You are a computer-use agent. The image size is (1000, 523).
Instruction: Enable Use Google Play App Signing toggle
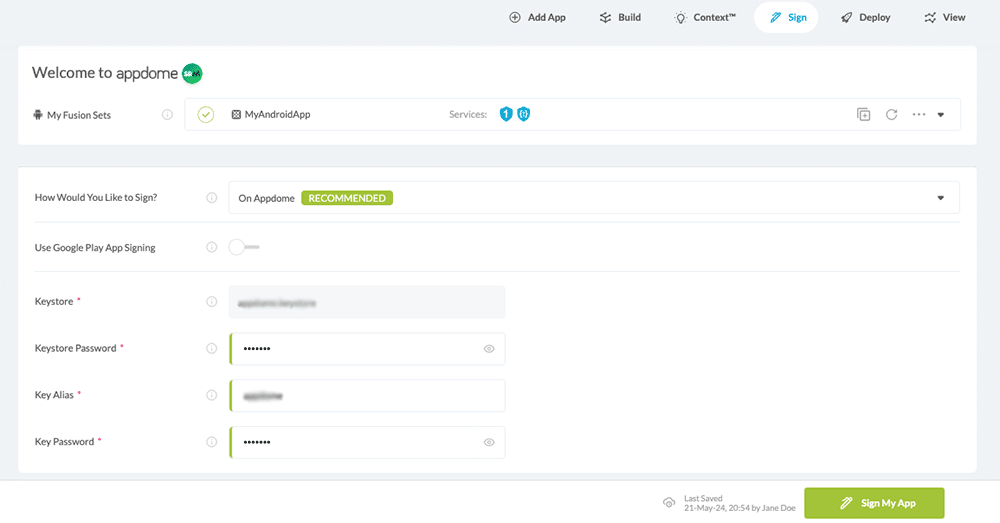pyautogui.click(x=242, y=247)
